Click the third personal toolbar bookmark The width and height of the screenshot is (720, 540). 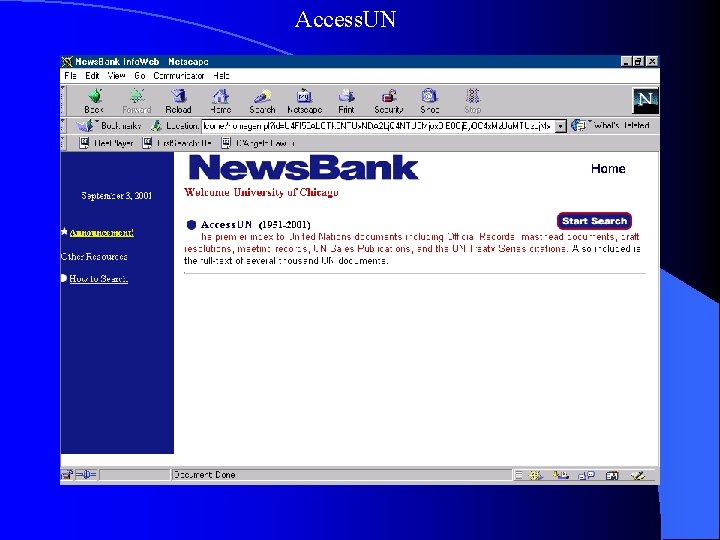point(258,143)
